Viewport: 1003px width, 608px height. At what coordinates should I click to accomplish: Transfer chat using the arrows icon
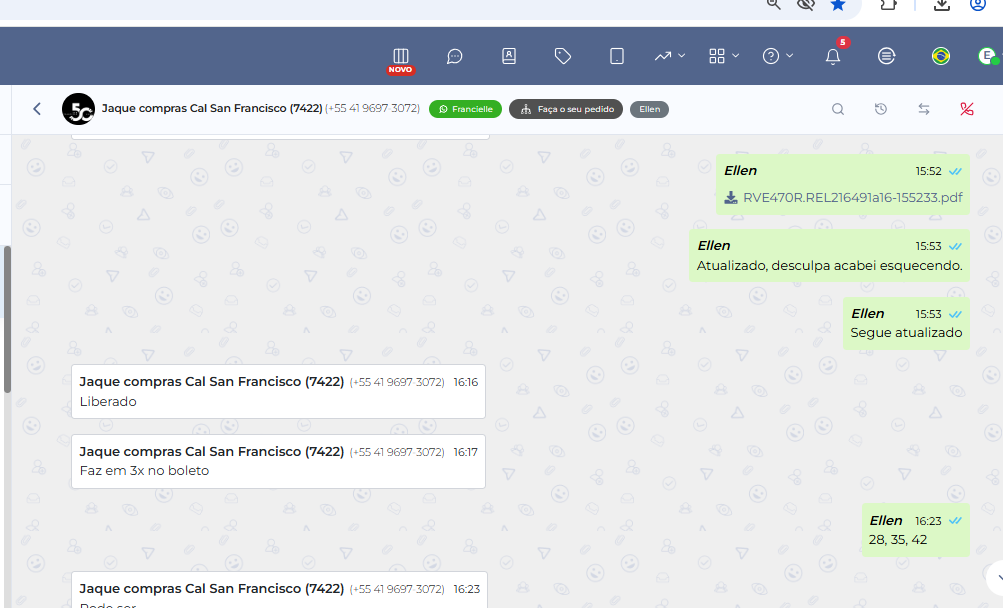(924, 109)
